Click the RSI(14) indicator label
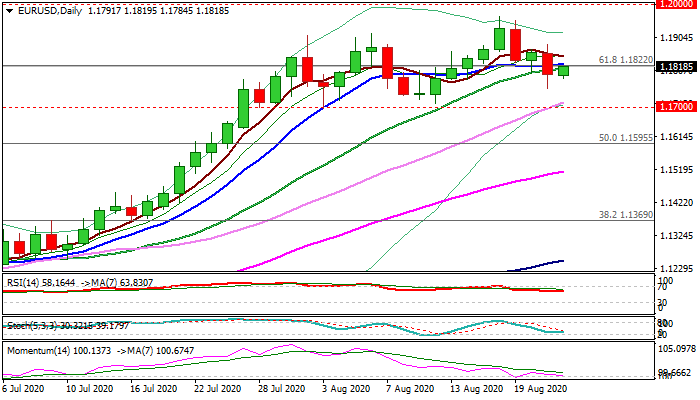700x400 pixels. (26, 283)
